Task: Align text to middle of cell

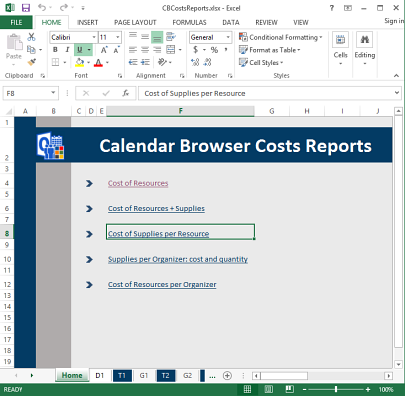Action: coord(145,37)
